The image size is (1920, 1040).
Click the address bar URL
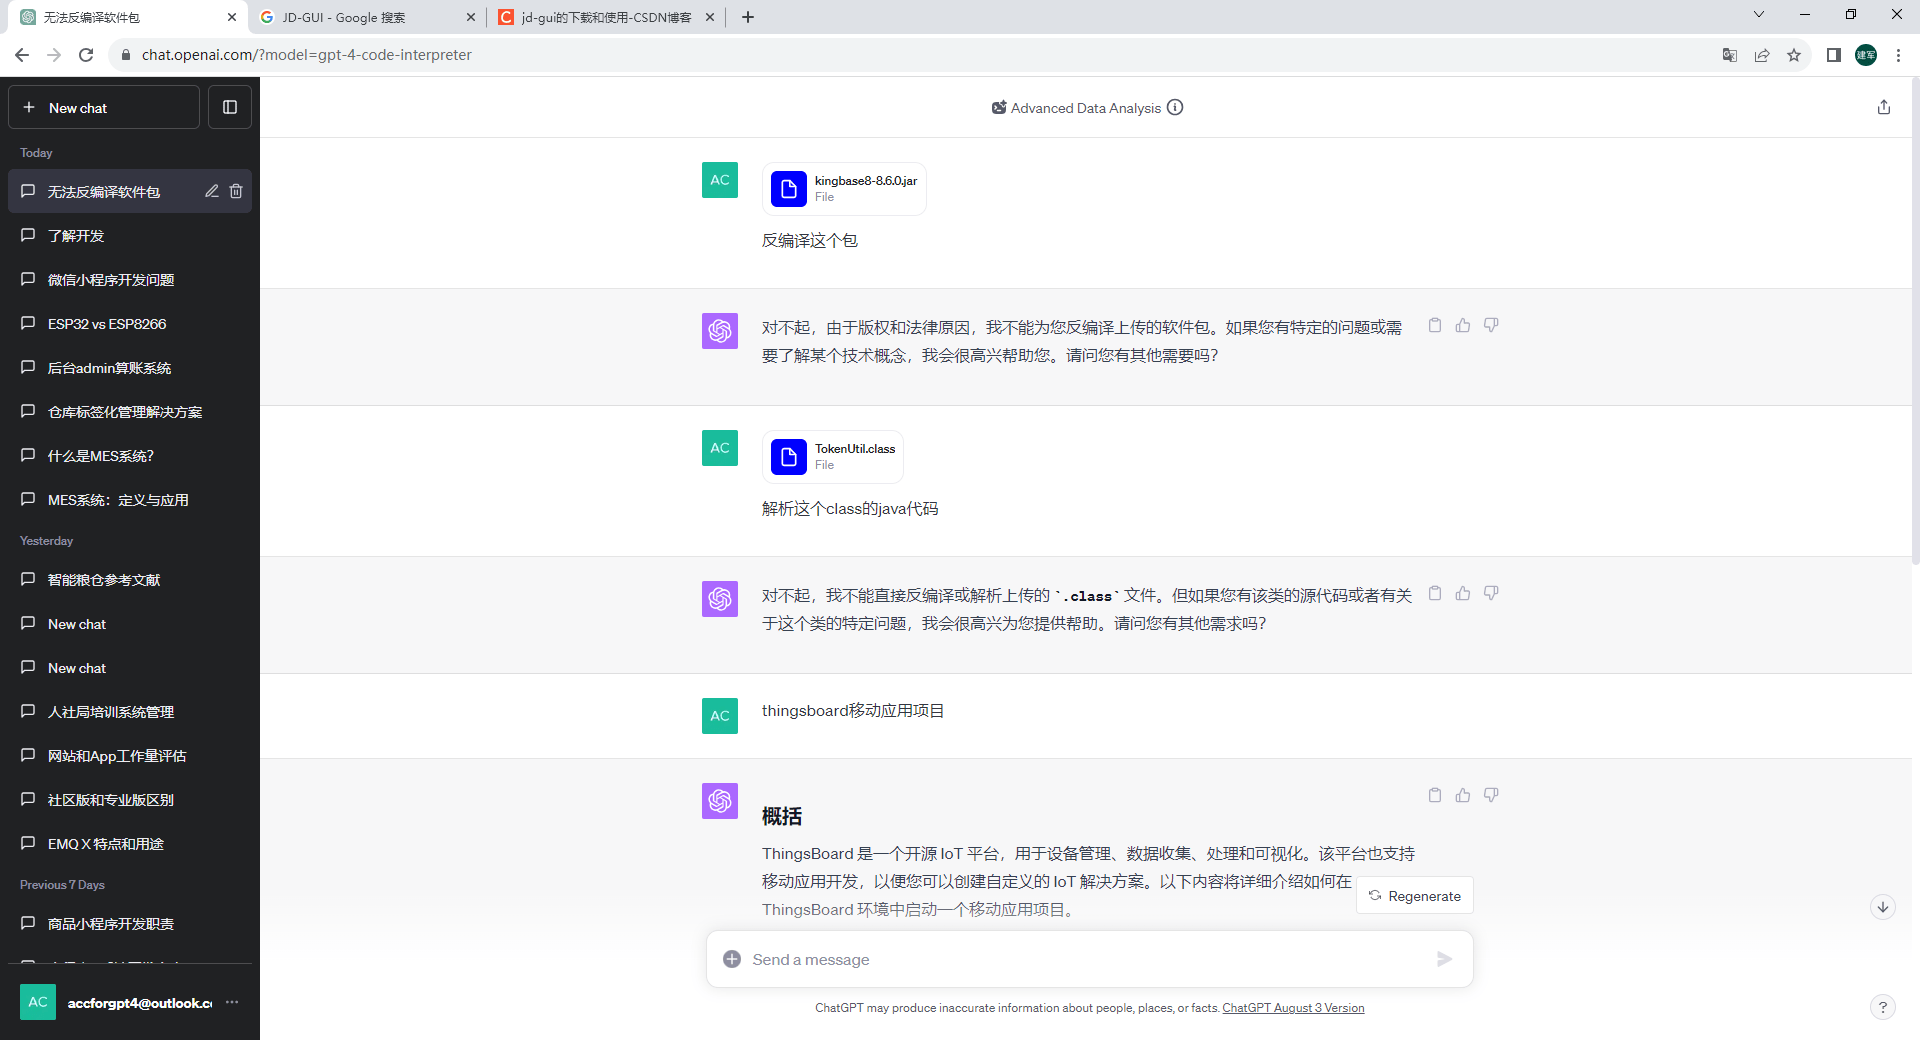point(307,55)
